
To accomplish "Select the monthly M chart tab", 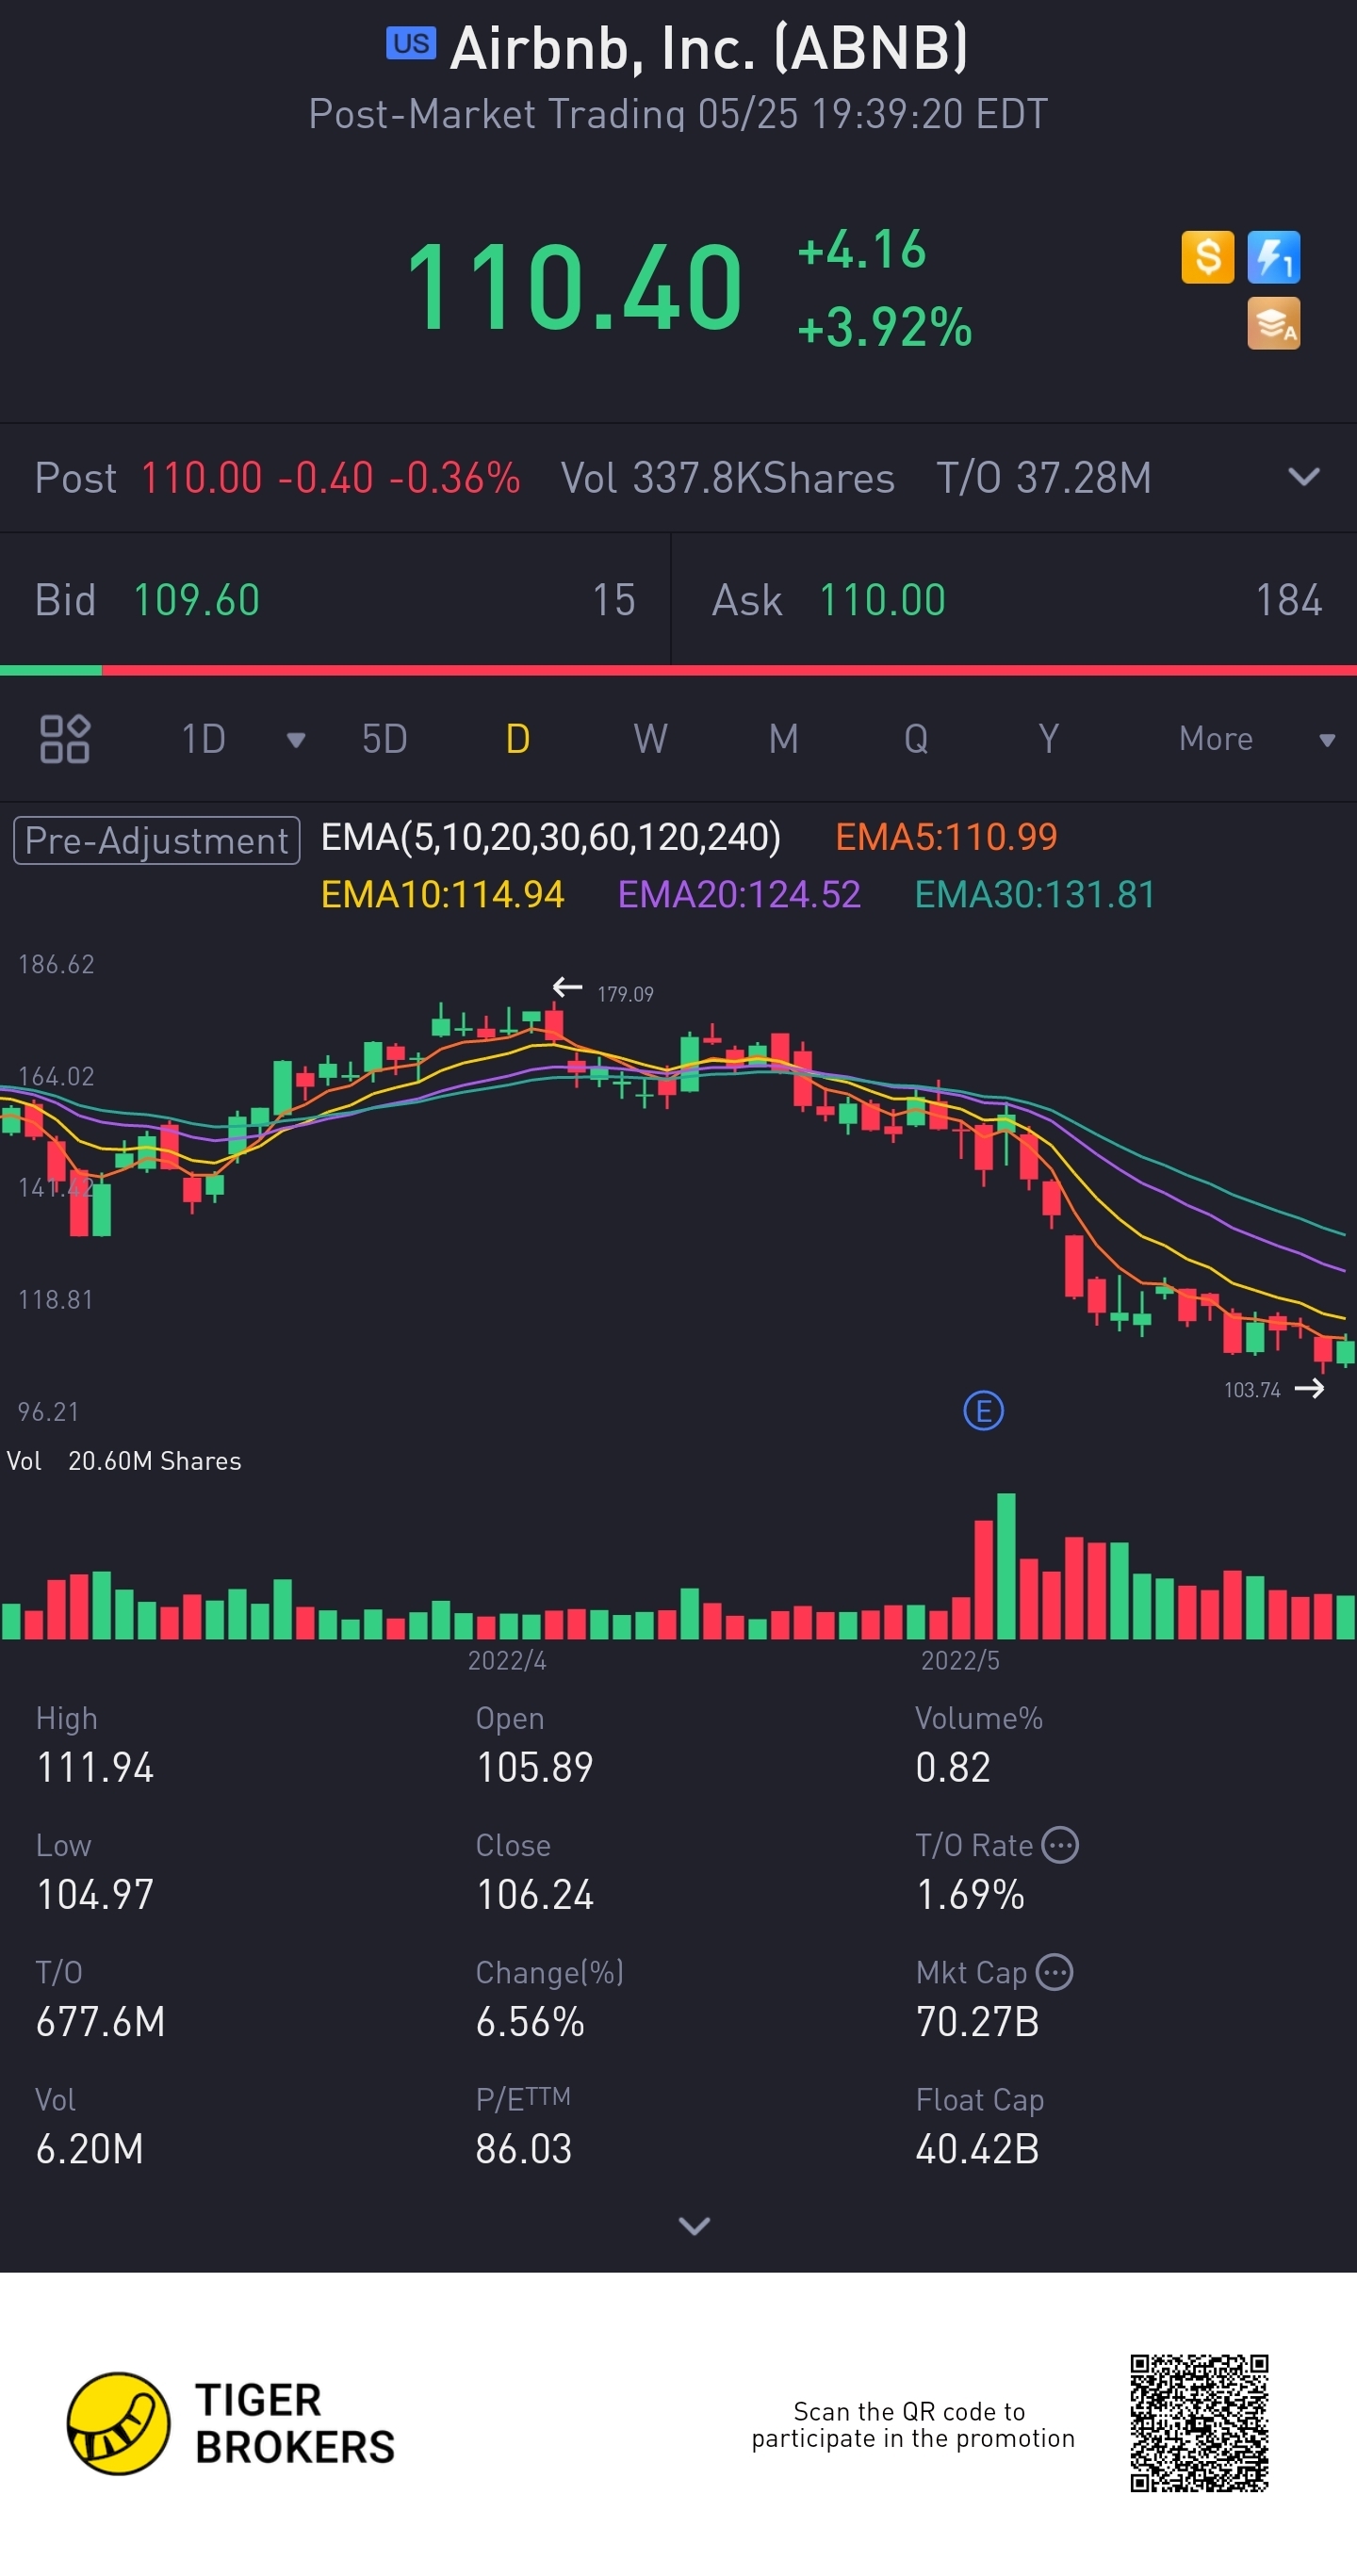I will pos(783,739).
